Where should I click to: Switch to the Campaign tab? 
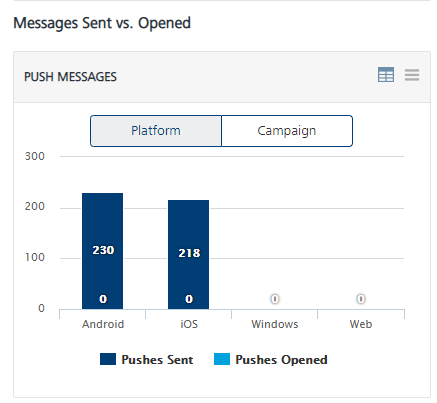(287, 131)
